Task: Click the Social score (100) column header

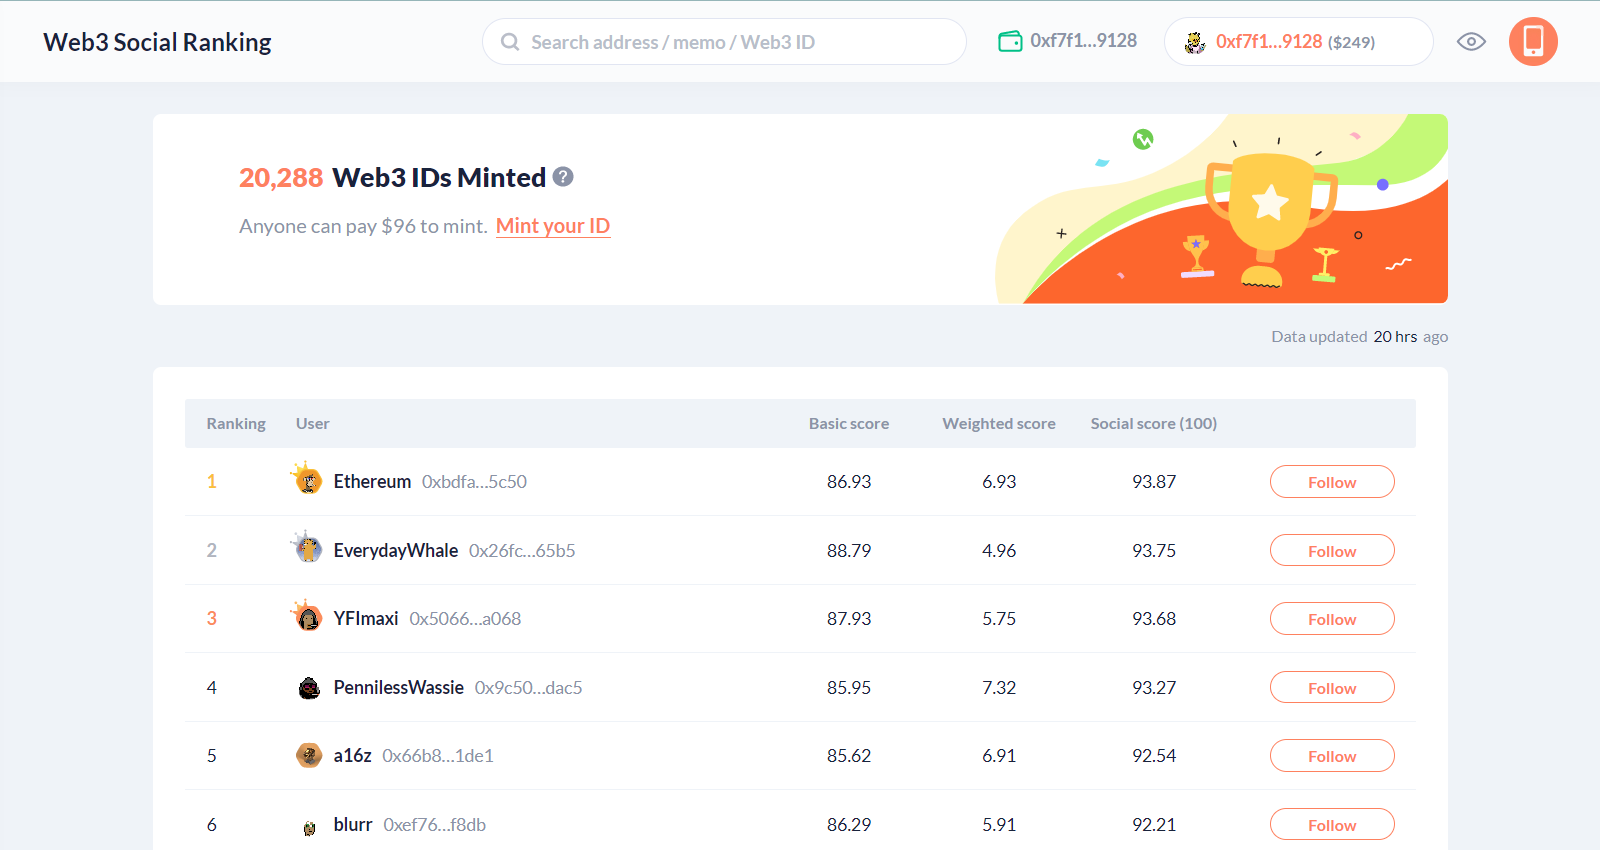Action: click(x=1154, y=424)
